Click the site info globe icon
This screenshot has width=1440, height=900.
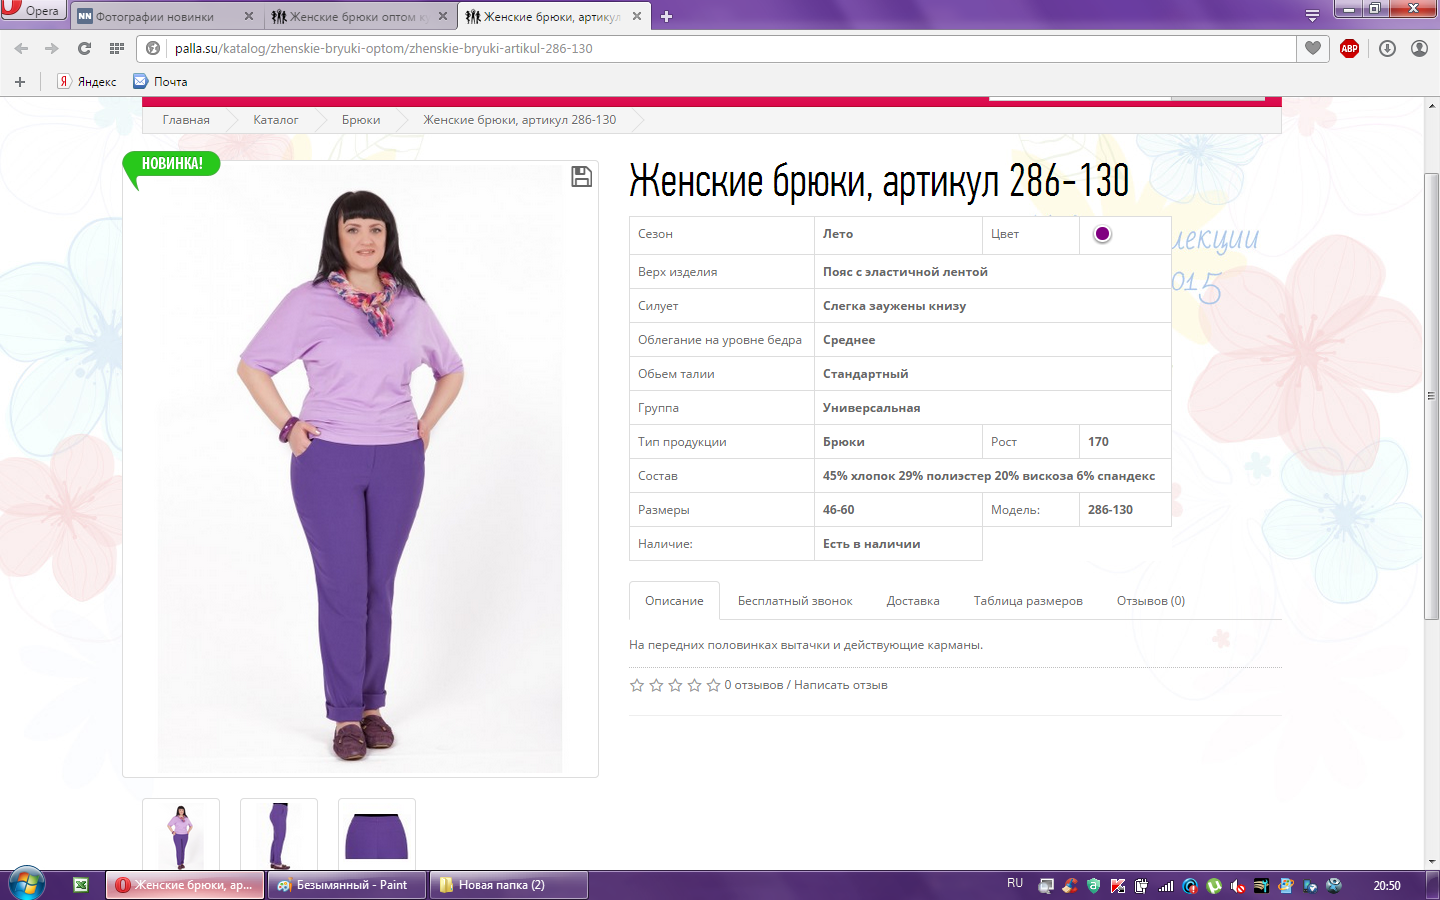point(153,48)
